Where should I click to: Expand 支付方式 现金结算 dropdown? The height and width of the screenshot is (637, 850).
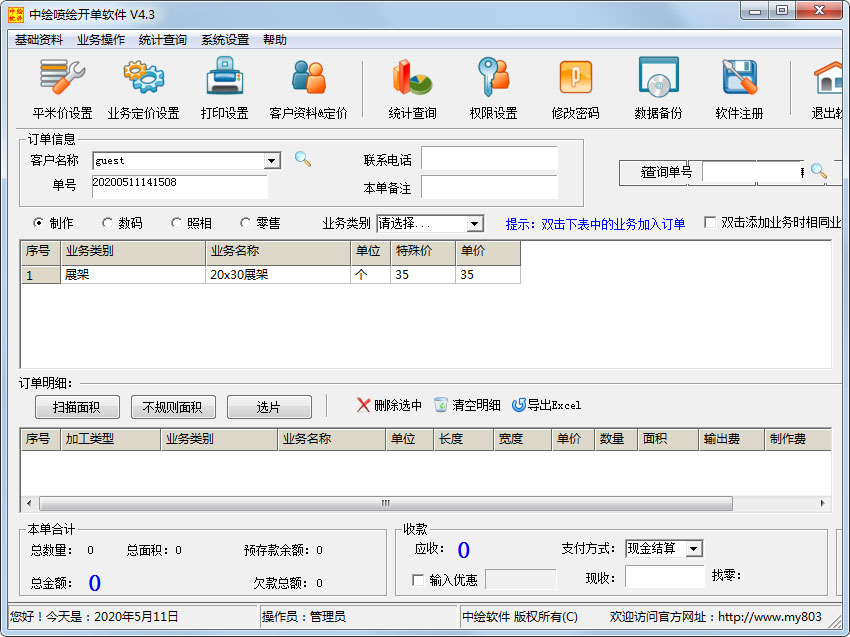(x=693, y=549)
